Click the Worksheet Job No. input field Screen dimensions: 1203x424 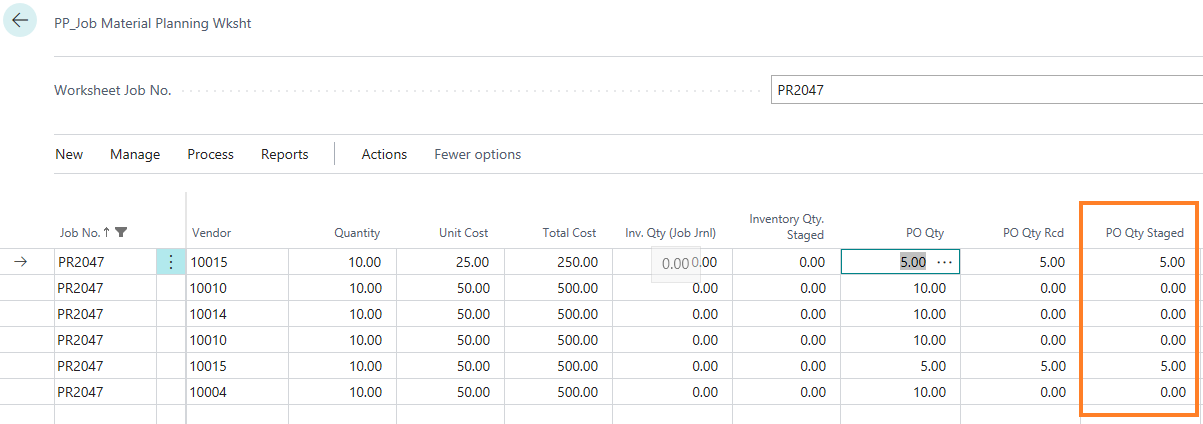pyautogui.click(x=985, y=90)
